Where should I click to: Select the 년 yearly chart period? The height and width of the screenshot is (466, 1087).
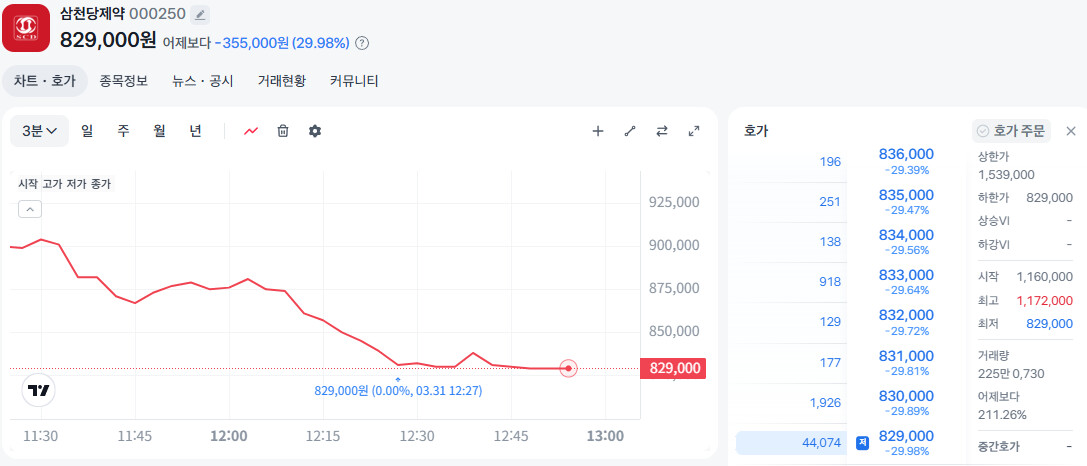pyautogui.click(x=195, y=131)
